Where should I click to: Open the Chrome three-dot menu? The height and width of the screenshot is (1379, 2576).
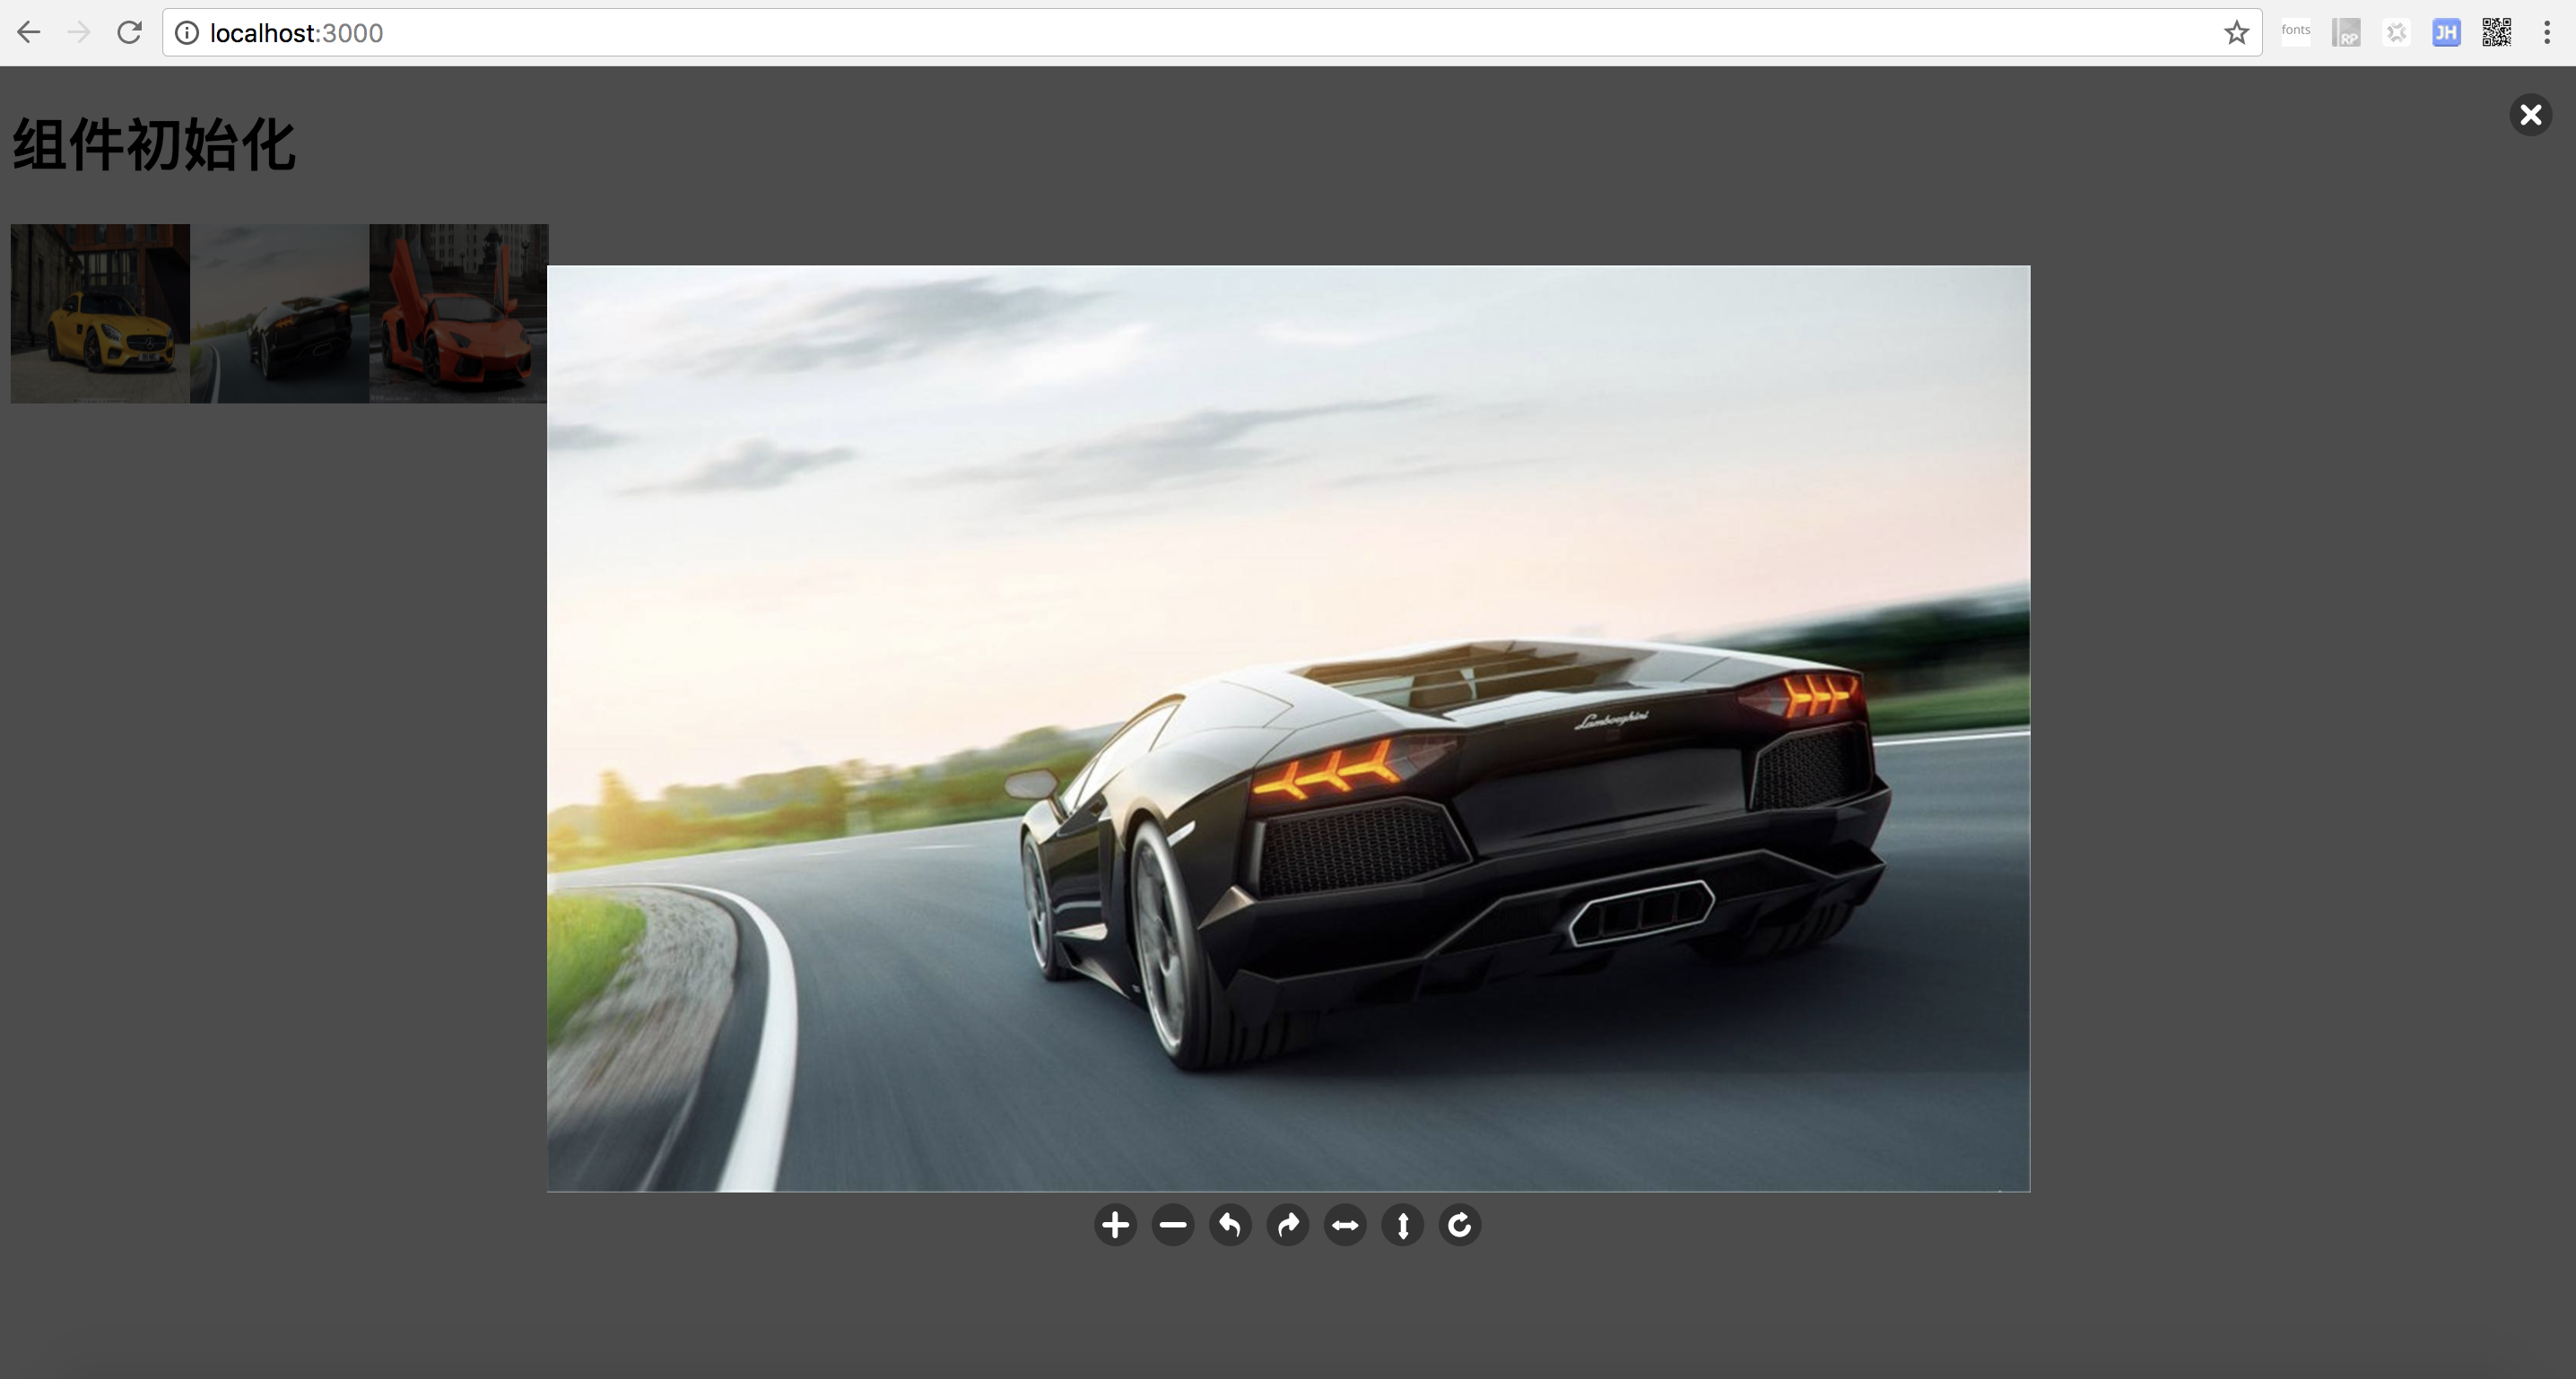point(2546,33)
